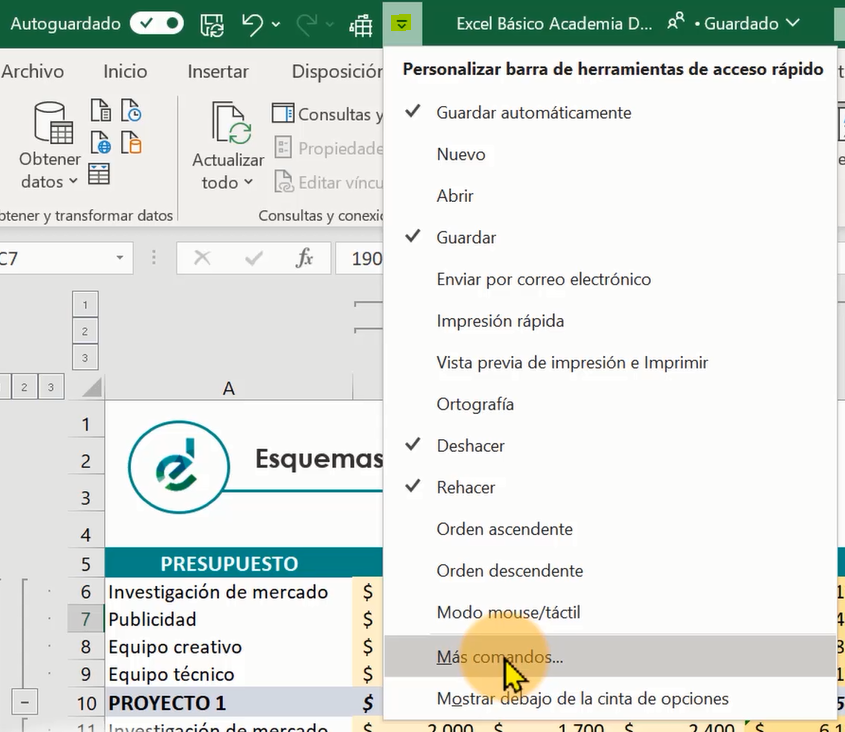845x732 pixels.
Task: Enable Impresión rápida option
Action: click(x=610, y=321)
